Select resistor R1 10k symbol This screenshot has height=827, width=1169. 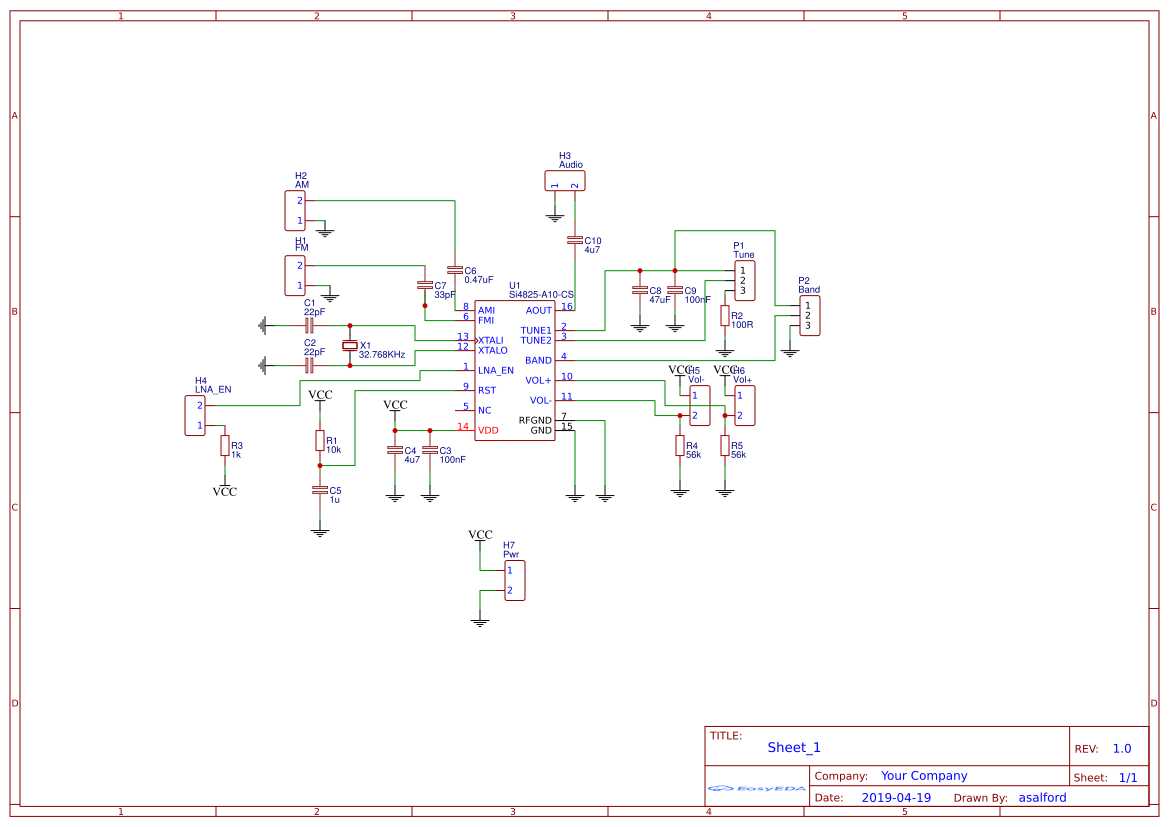pos(320,440)
